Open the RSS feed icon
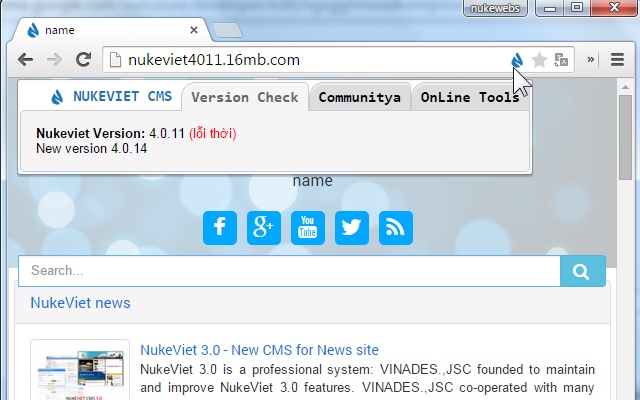The width and height of the screenshot is (640, 400). click(396, 228)
